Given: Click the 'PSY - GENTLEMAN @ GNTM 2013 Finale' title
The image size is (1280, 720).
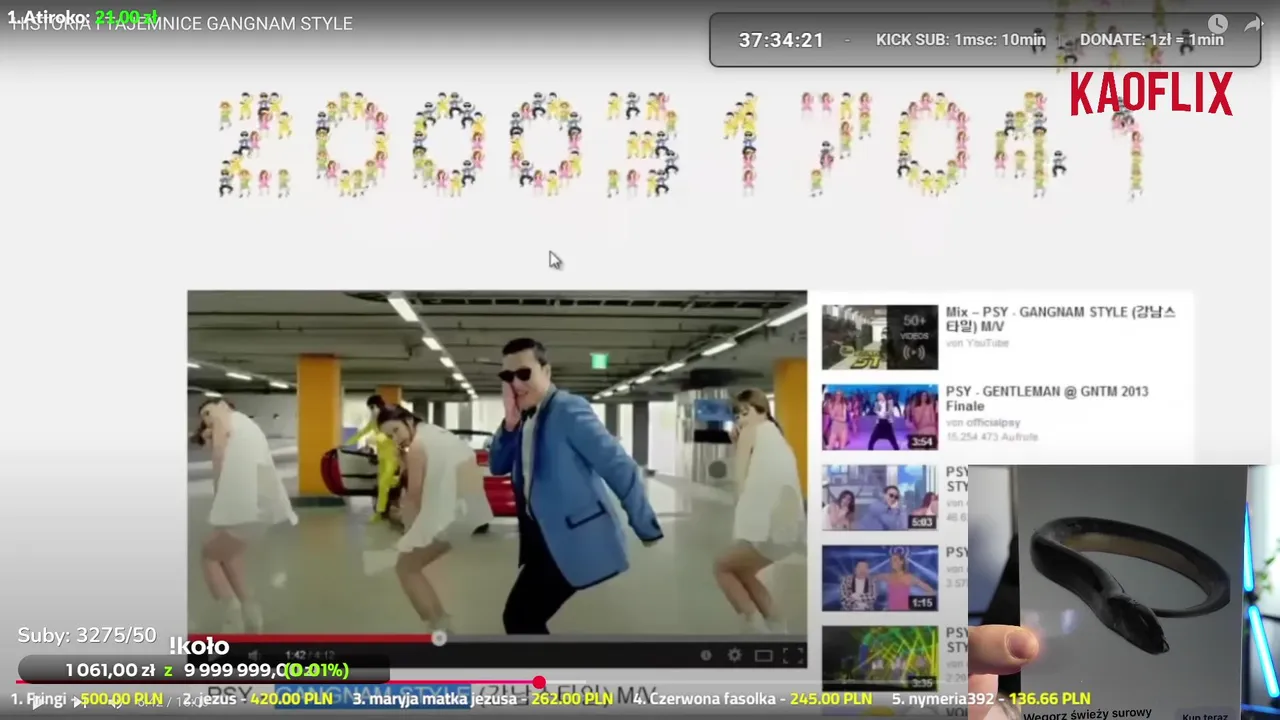Looking at the screenshot, I should click(1047, 398).
